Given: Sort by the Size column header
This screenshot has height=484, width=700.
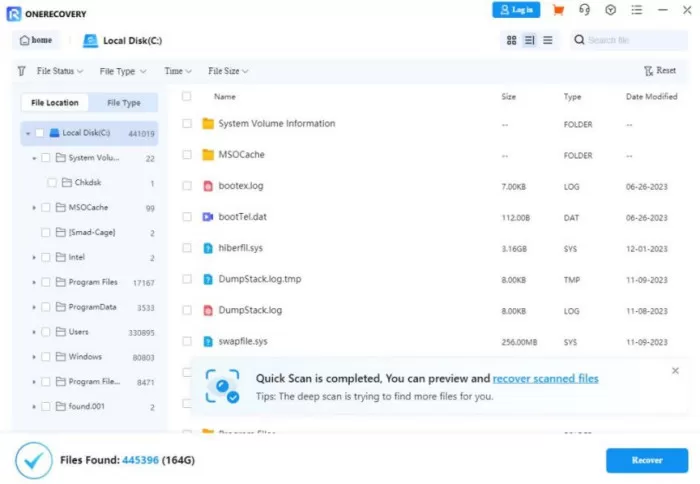Looking at the screenshot, I should tap(508, 96).
